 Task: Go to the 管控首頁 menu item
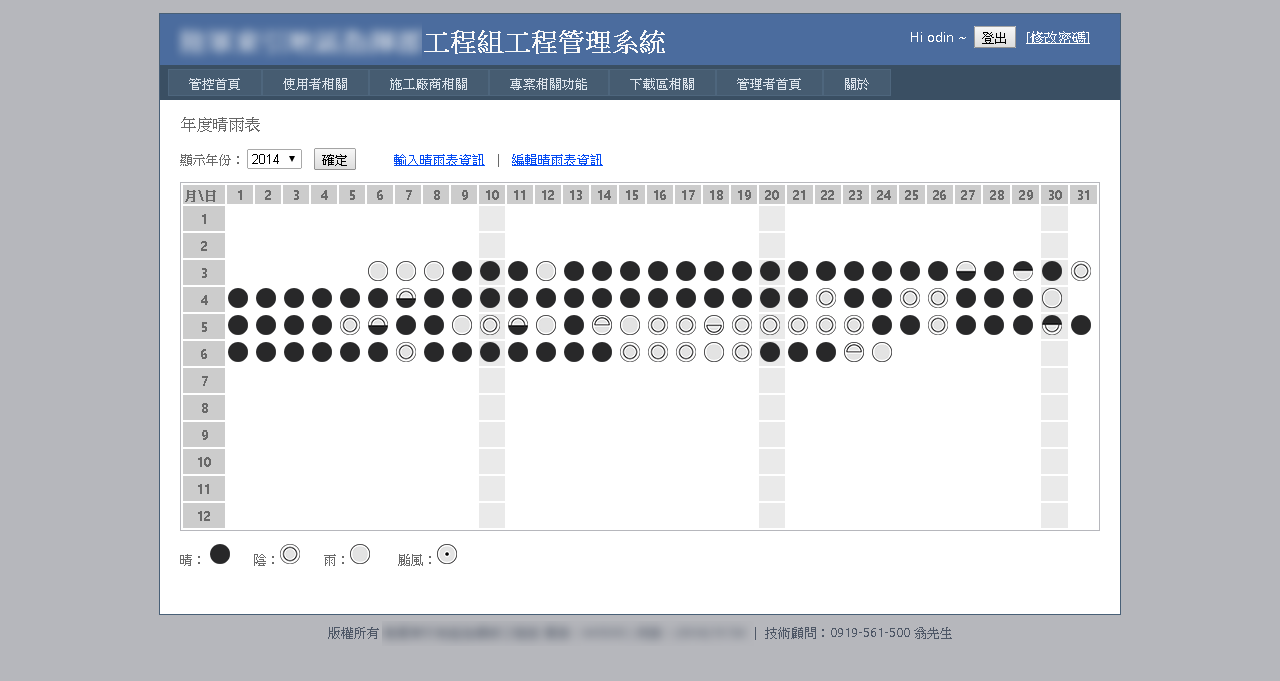(214, 84)
